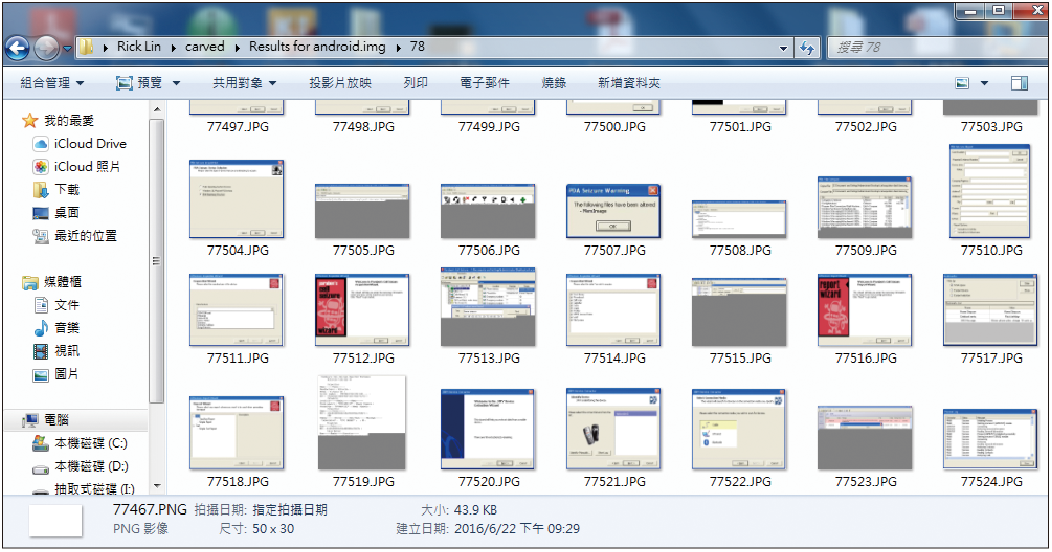Click the sidebar scroll up arrow
This screenshot has height=552, width=1052.
tap(156, 109)
